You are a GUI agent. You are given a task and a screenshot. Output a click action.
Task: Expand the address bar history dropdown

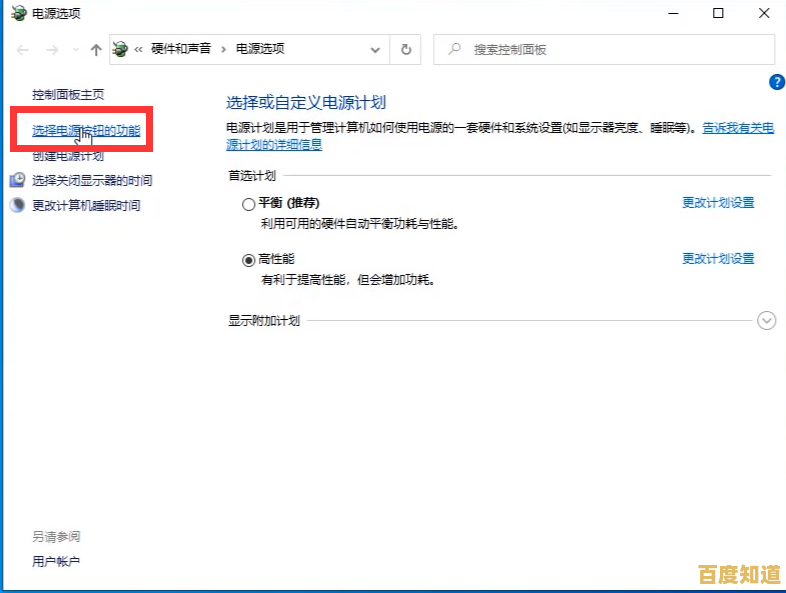[x=375, y=50]
